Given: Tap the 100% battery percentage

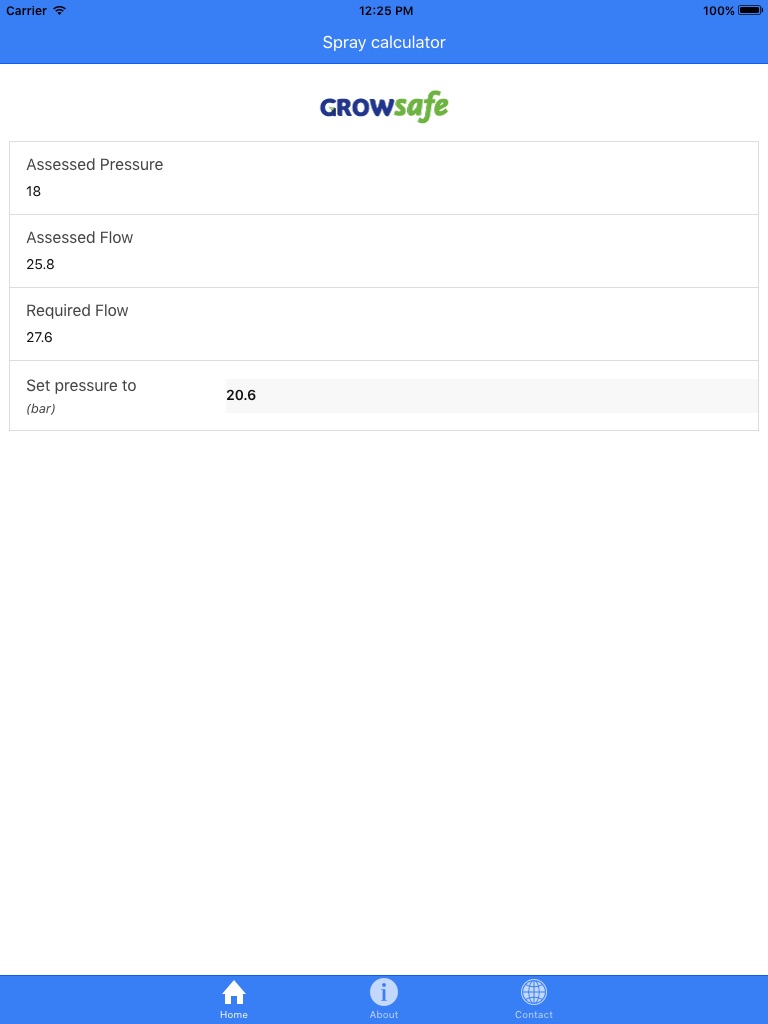Looking at the screenshot, I should pyautogui.click(x=718, y=10).
